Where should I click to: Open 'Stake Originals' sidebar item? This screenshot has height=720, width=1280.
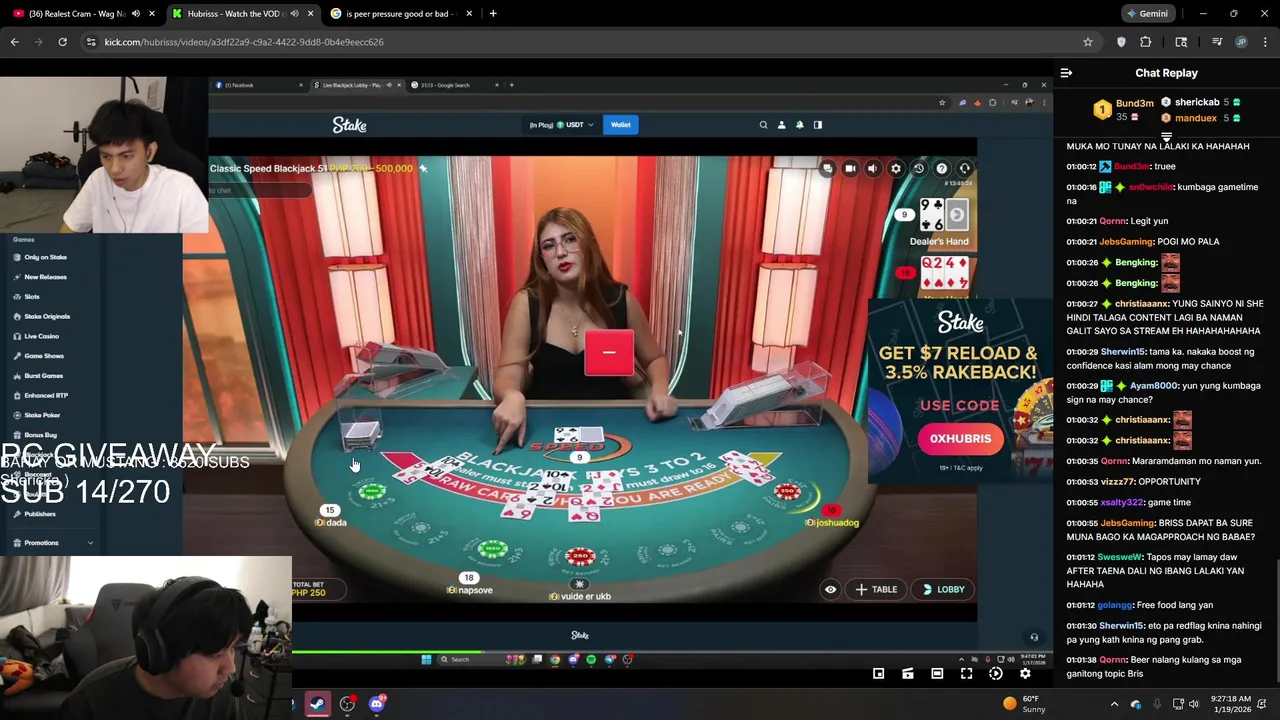pyautogui.click(x=47, y=316)
